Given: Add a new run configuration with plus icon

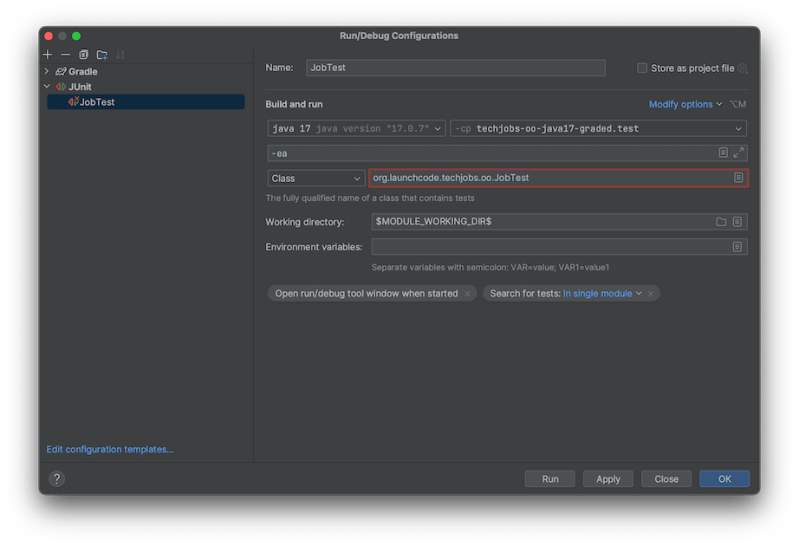Looking at the screenshot, I should 48,55.
